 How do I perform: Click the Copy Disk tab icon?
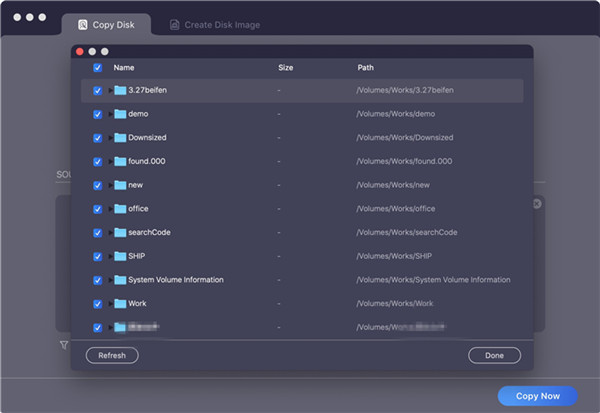(83, 24)
